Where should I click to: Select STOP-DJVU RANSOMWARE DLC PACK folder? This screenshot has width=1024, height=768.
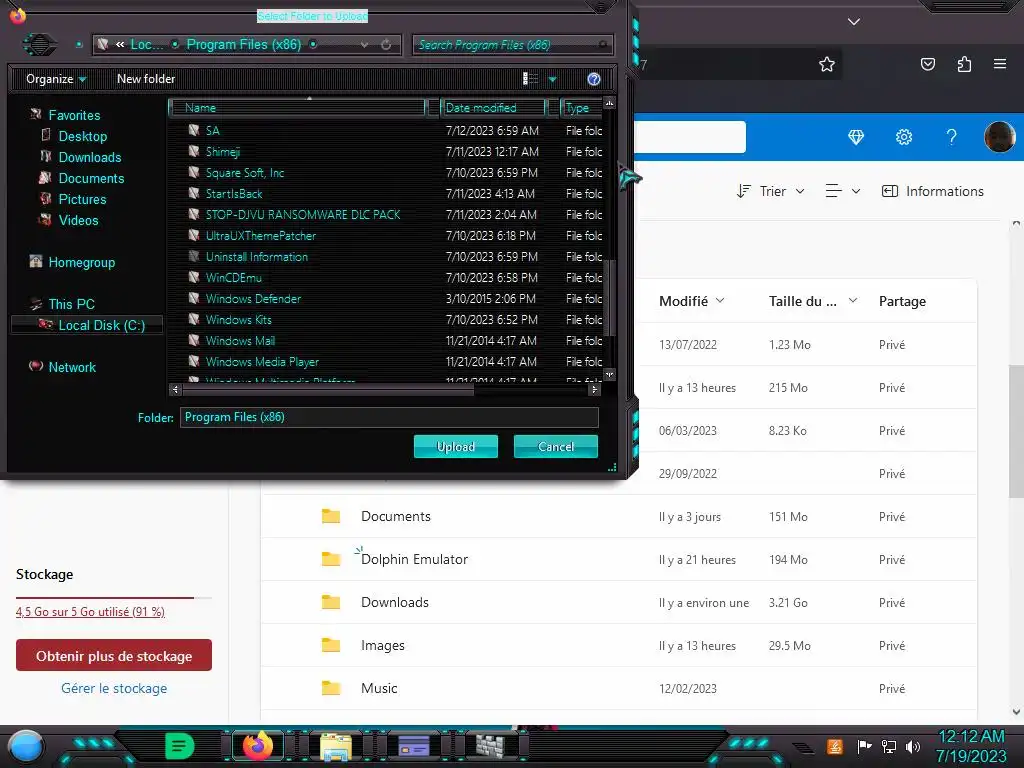(x=303, y=214)
